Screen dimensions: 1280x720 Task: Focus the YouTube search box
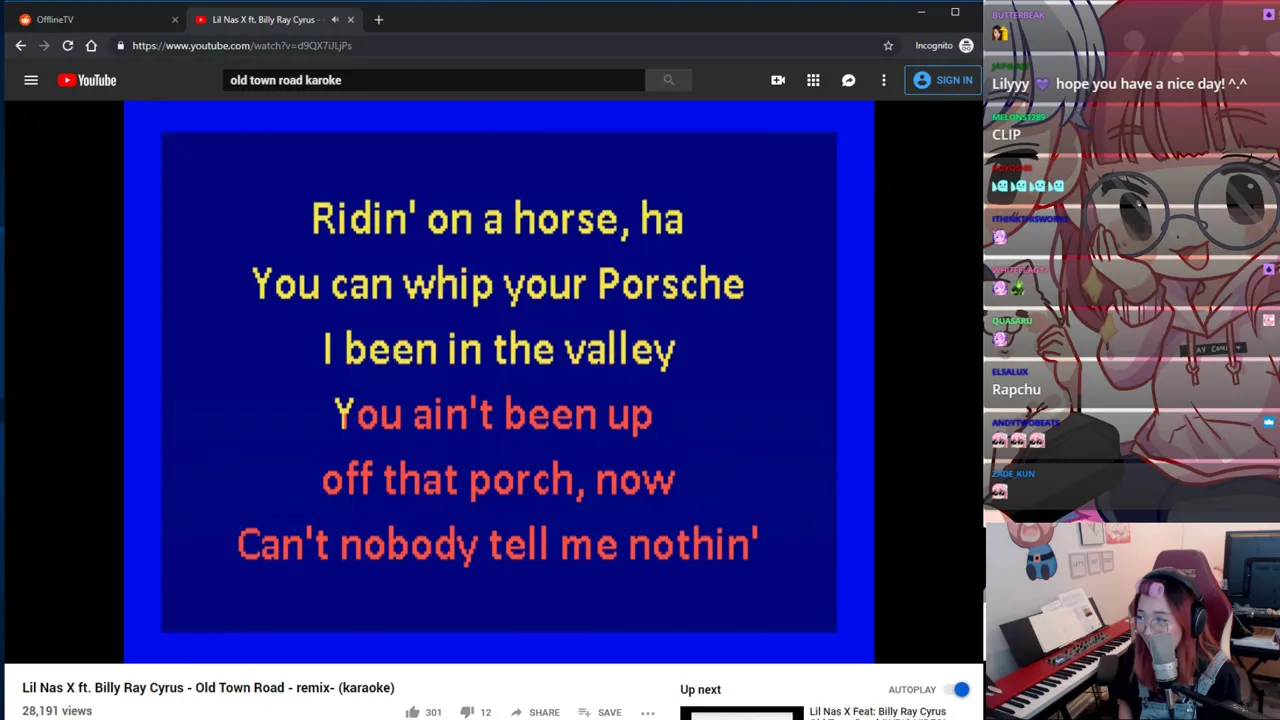tap(434, 80)
